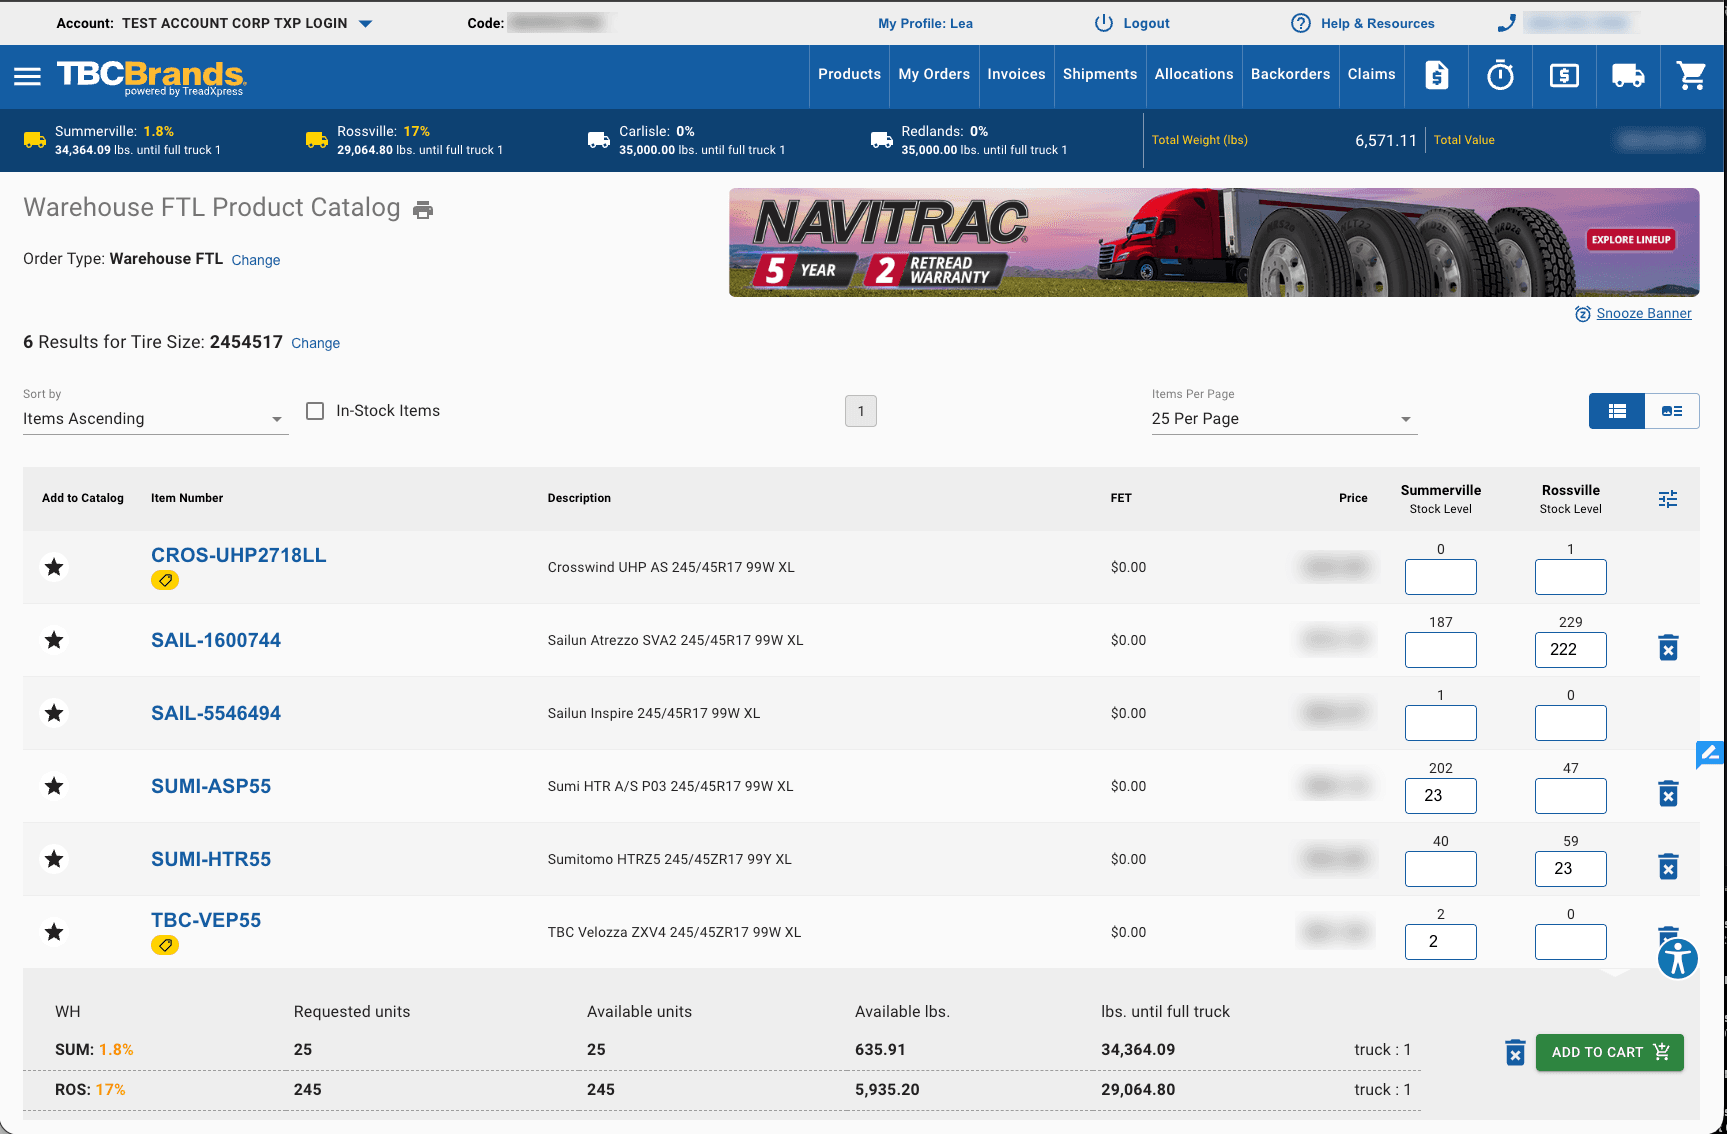Click ADD TO CART button

tap(1609, 1052)
